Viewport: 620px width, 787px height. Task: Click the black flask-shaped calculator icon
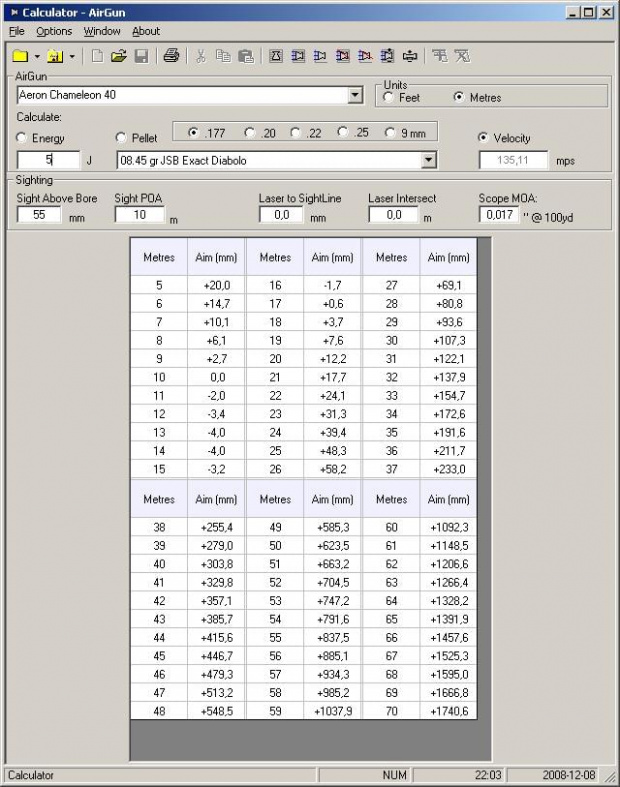click(276, 56)
